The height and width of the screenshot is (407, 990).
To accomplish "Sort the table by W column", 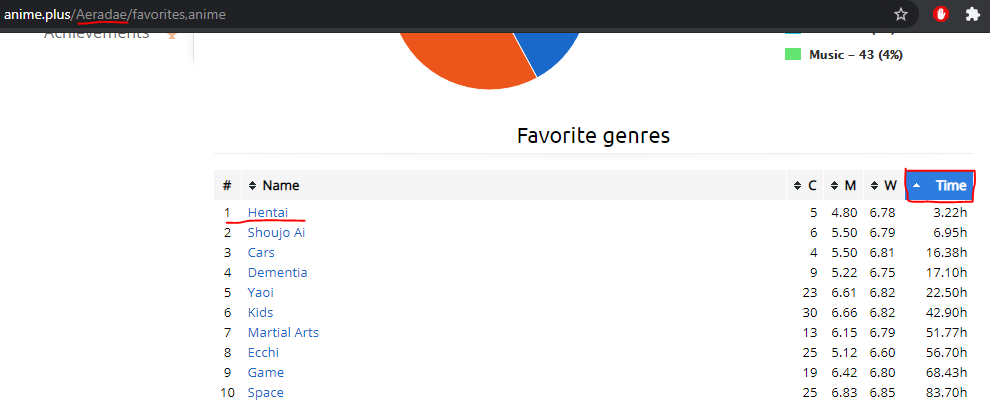I will click(884, 186).
